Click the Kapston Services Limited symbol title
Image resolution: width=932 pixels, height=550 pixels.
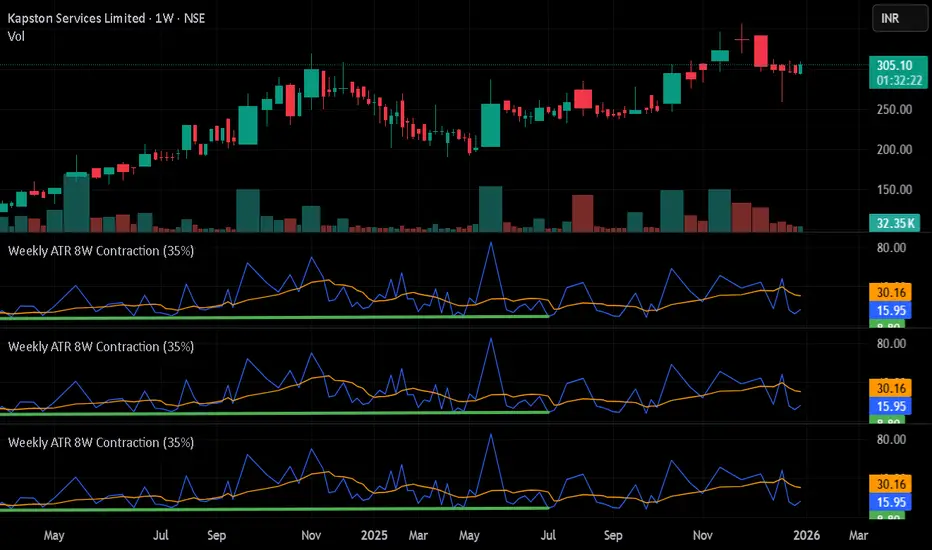point(76,18)
